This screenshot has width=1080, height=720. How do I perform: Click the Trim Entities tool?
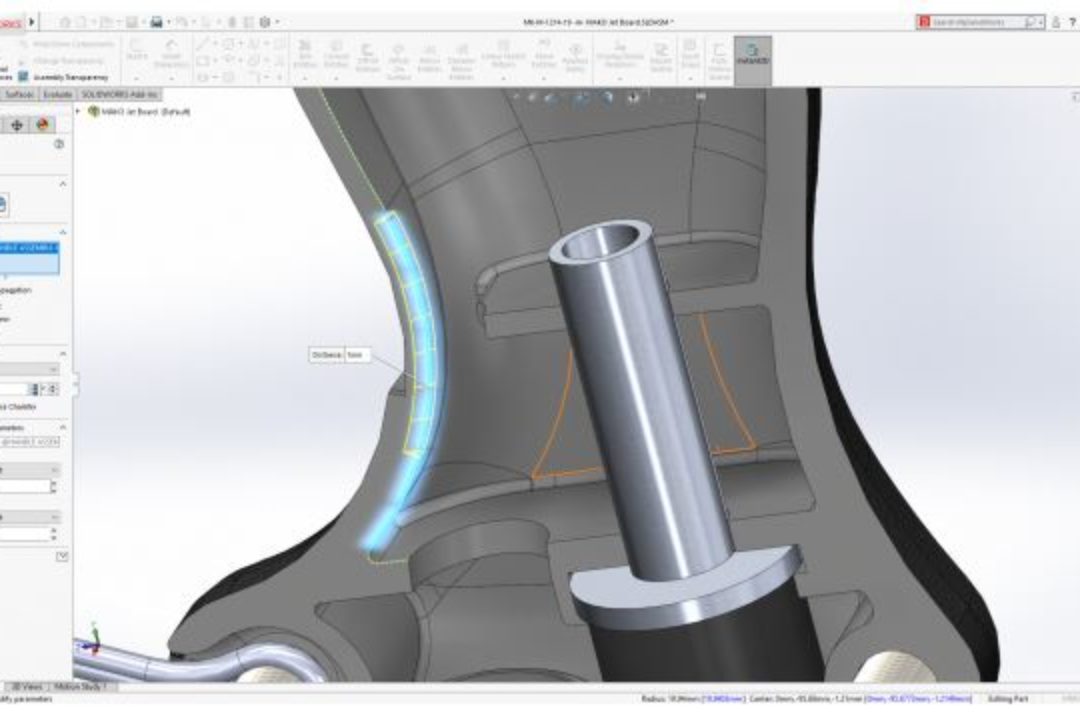click(304, 57)
